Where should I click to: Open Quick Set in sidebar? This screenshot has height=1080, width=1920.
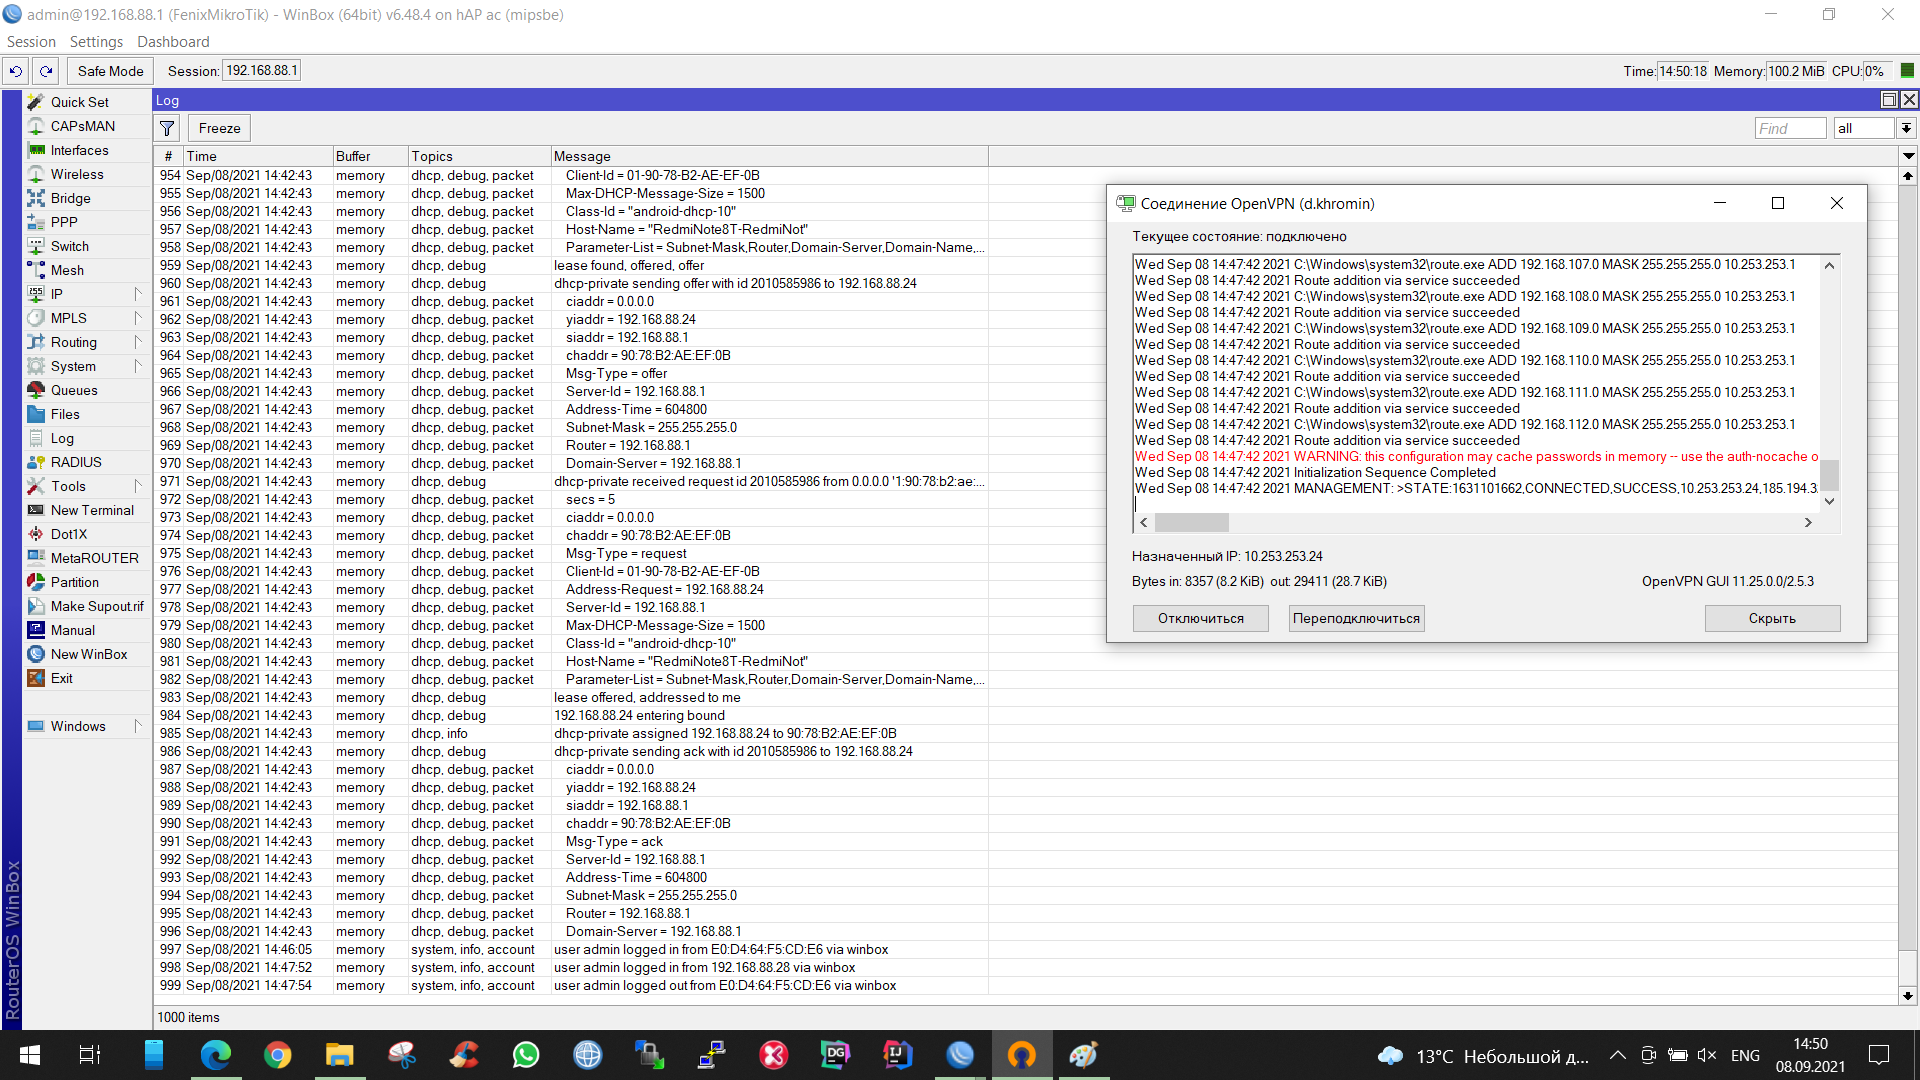click(x=79, y=102)
